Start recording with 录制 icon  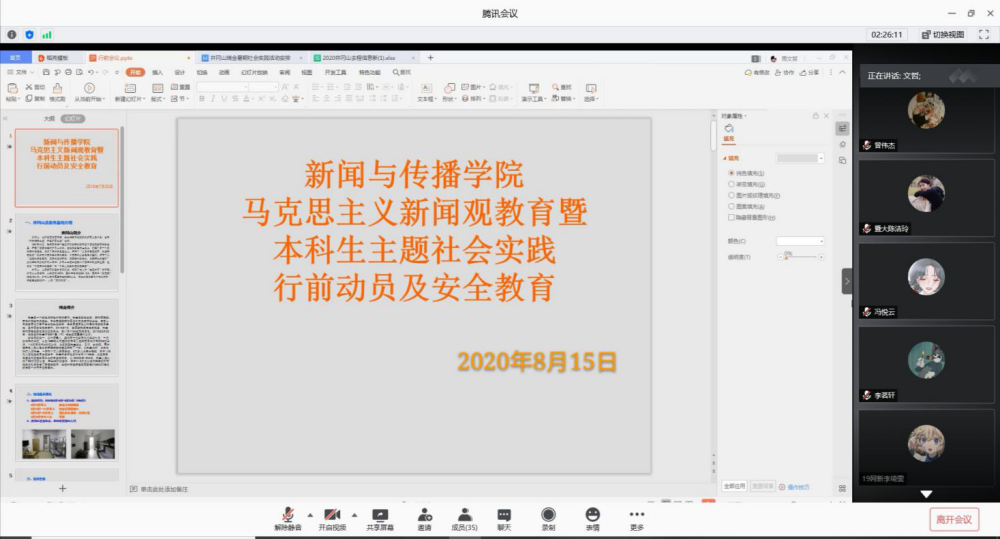pos(548,514)
